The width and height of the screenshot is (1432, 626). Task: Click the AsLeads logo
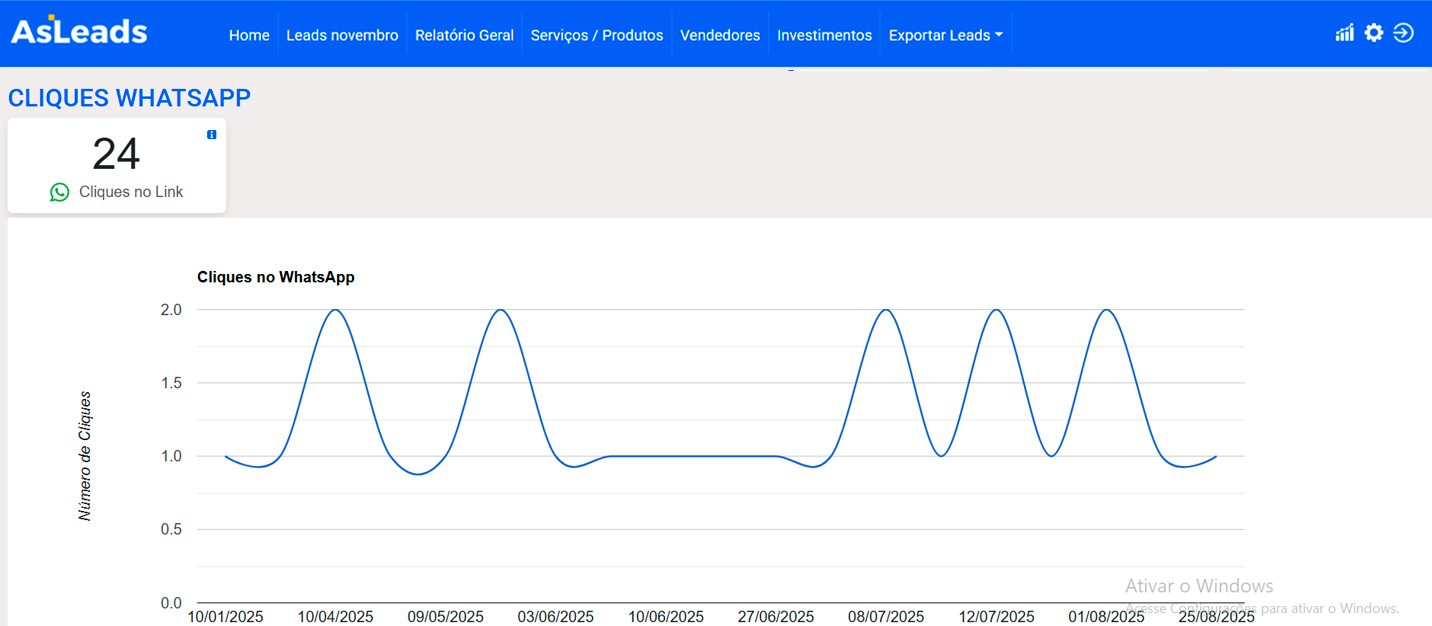tap(79, 32)
